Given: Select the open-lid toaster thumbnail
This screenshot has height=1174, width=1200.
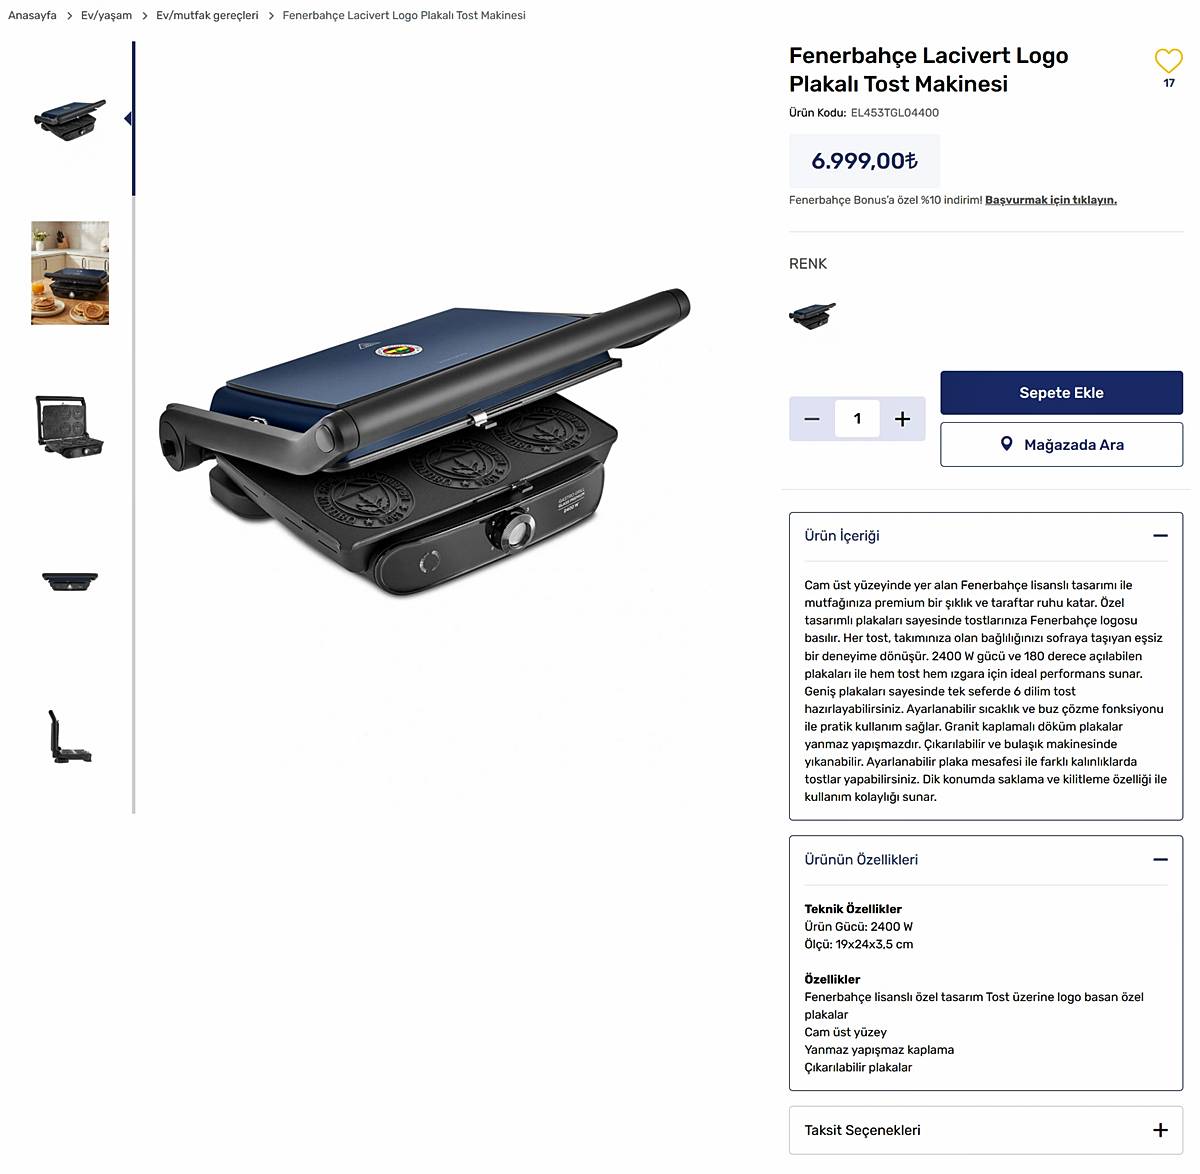Looking at the screenshot, I should tap(70, 427).
